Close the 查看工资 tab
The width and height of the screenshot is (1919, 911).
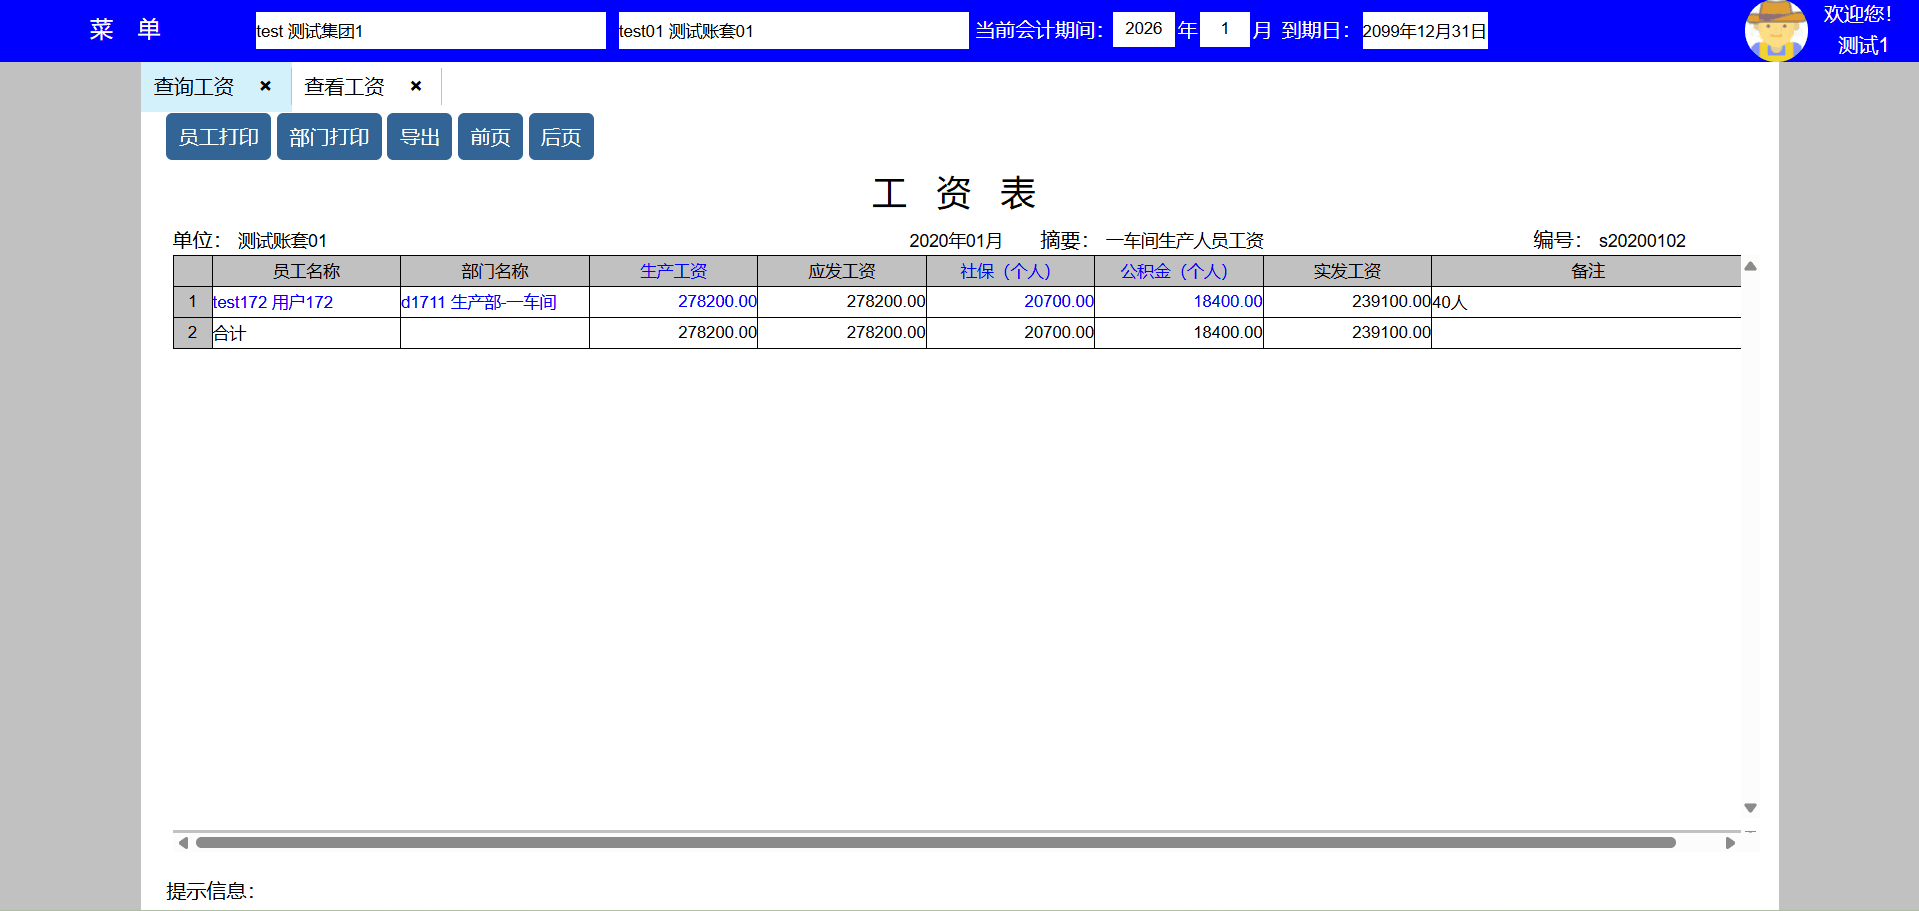(x=416, y=86)
